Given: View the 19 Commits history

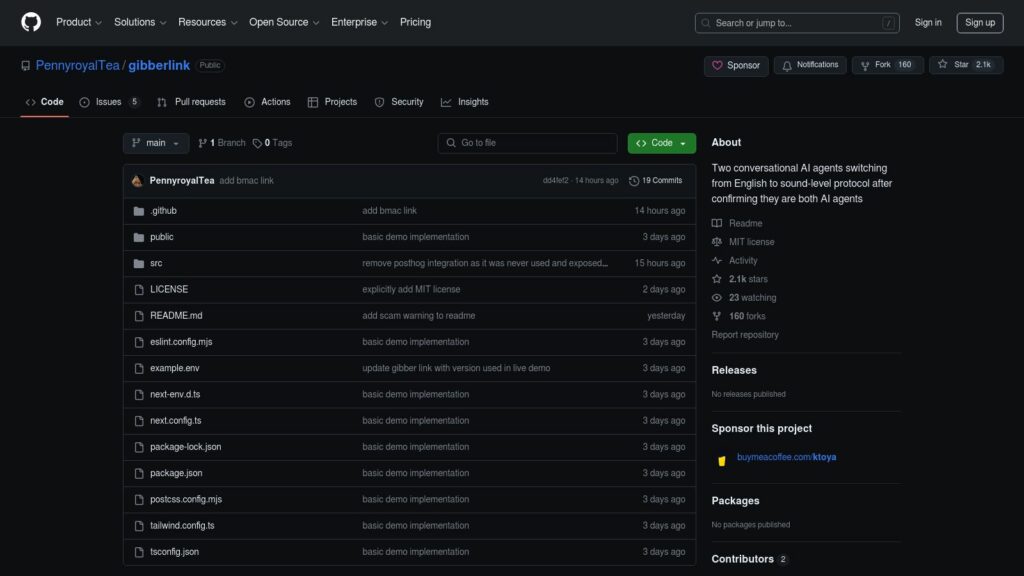Looking at the screenshot, I should [x=656, y=181].
